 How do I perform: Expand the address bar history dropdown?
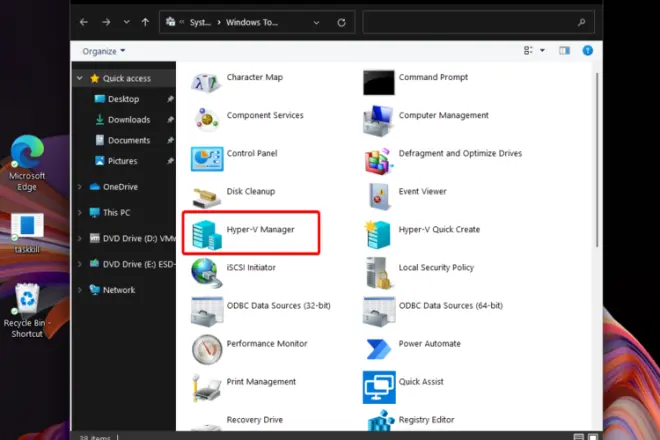pos(316,22)
